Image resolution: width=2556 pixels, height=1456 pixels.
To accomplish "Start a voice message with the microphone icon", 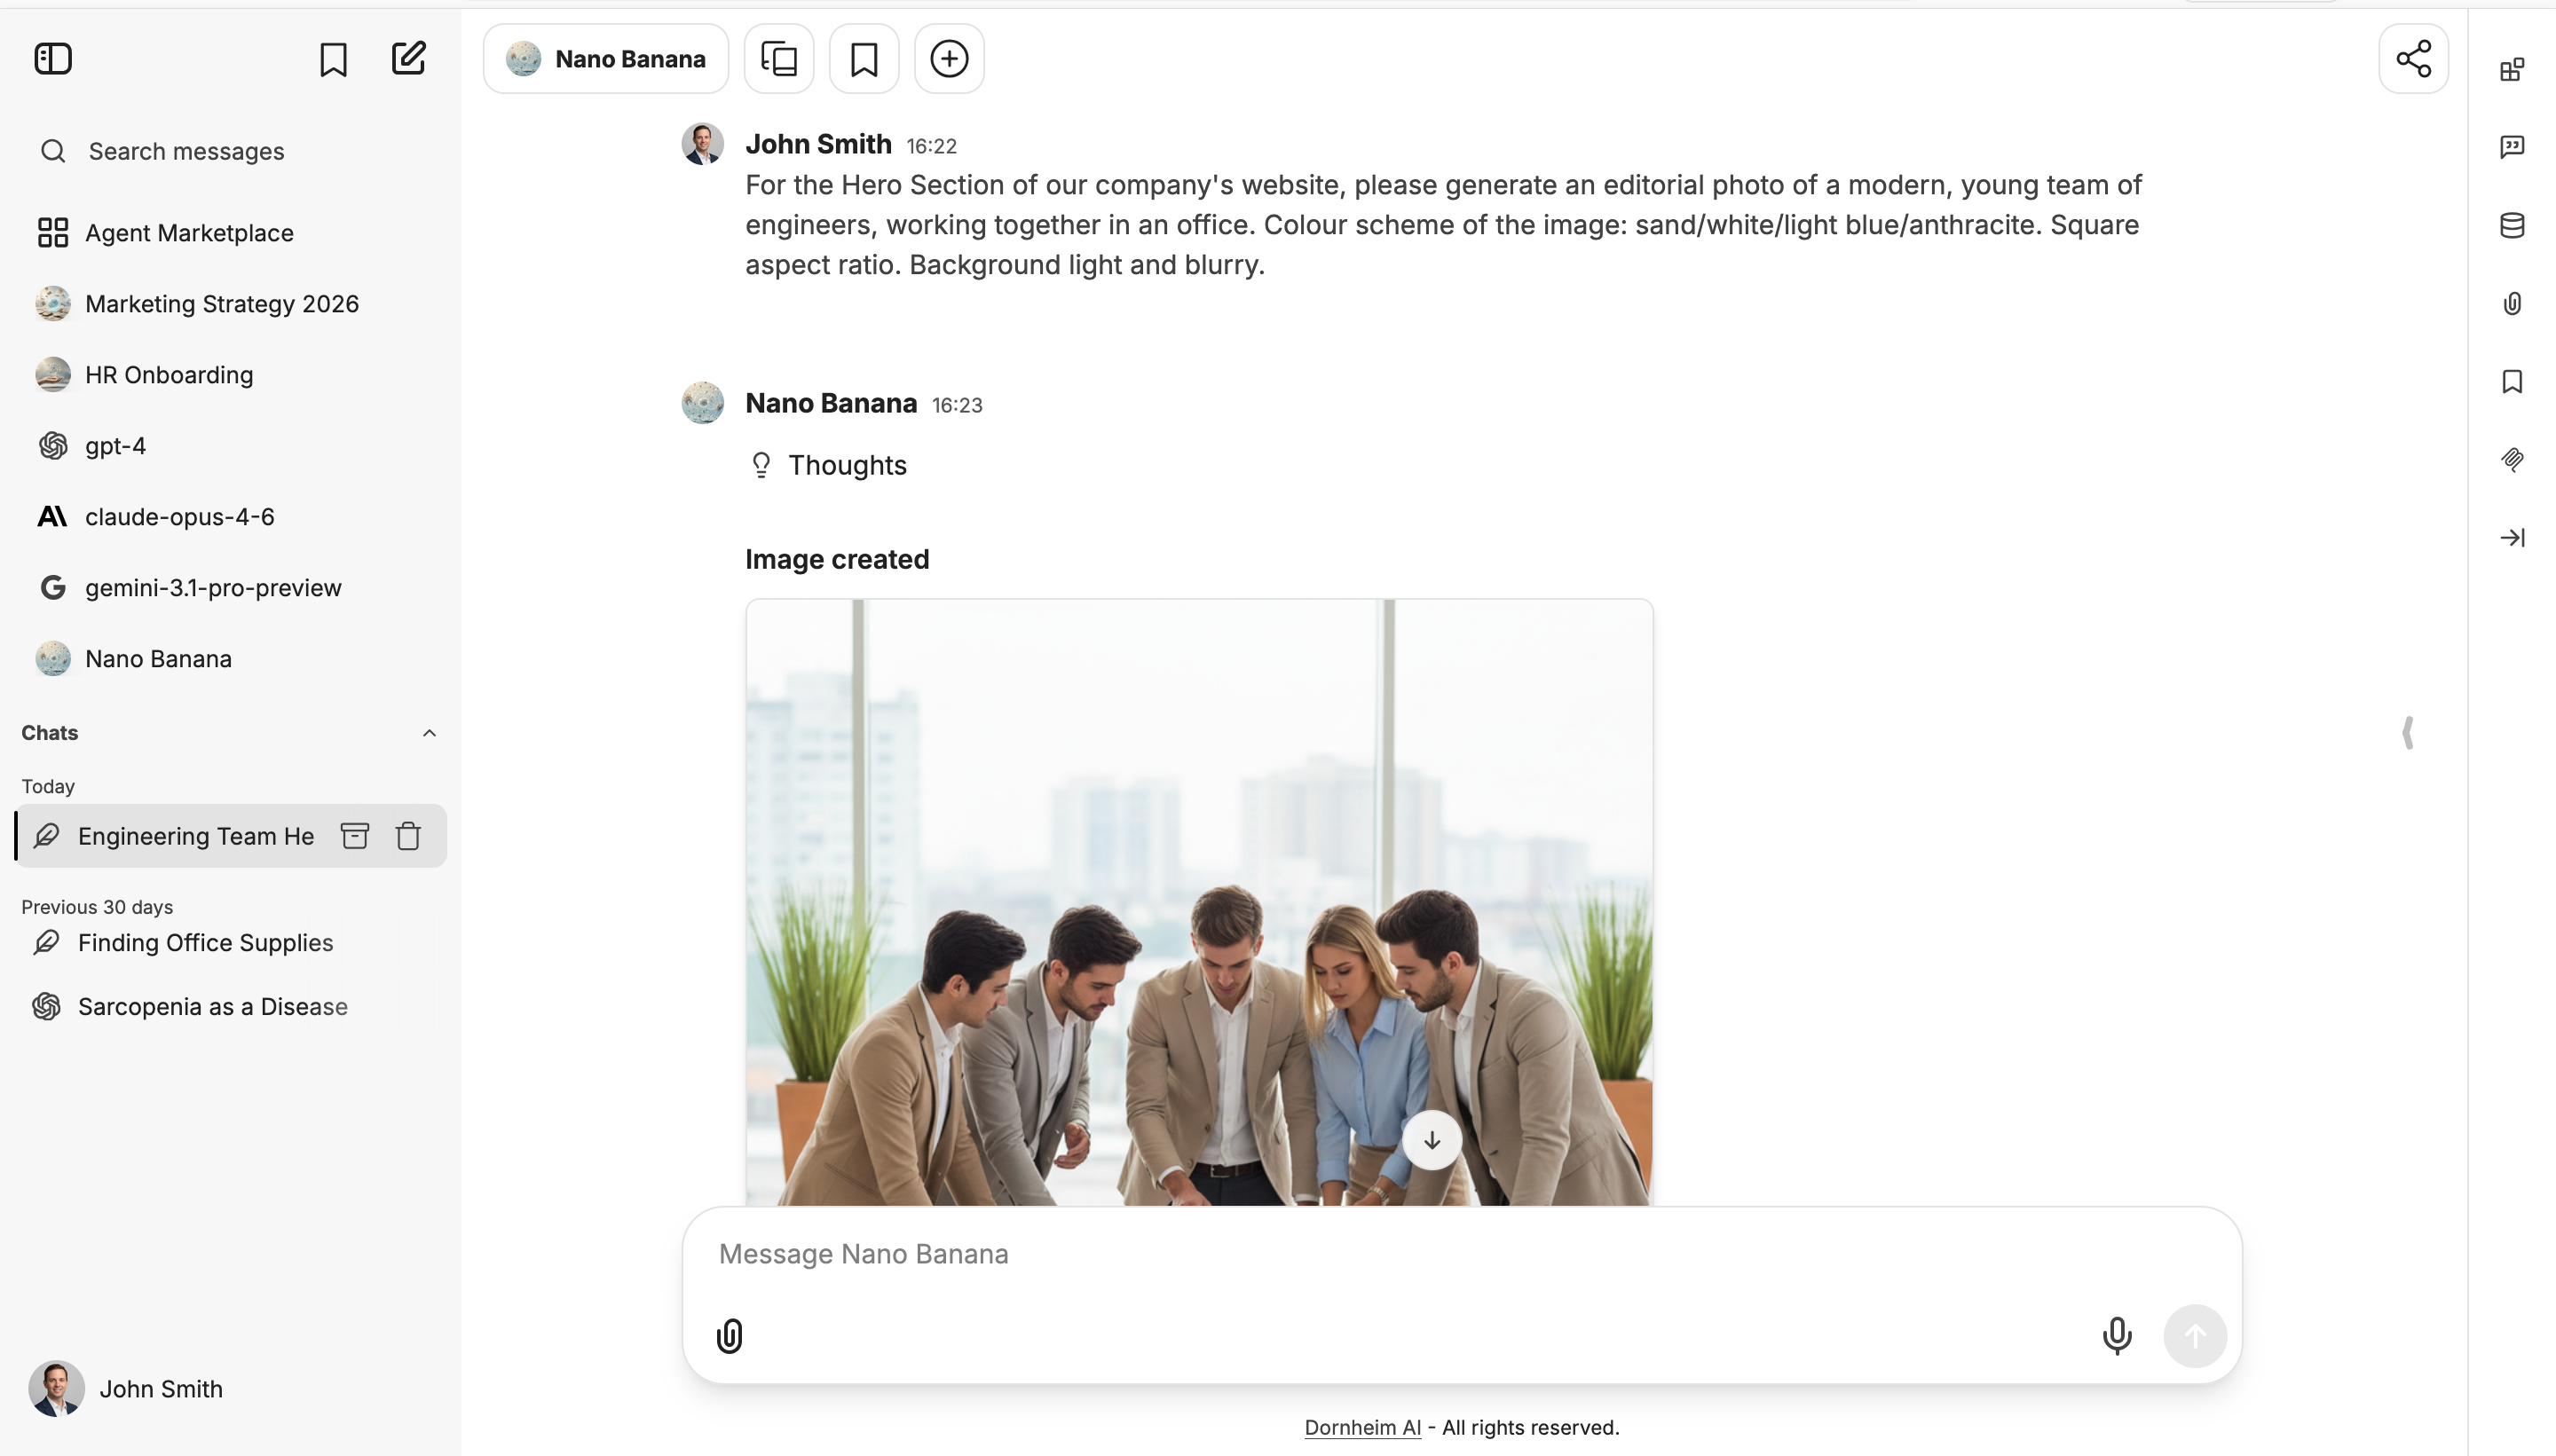I will pyautogui.click(x=2115, y=1335).
